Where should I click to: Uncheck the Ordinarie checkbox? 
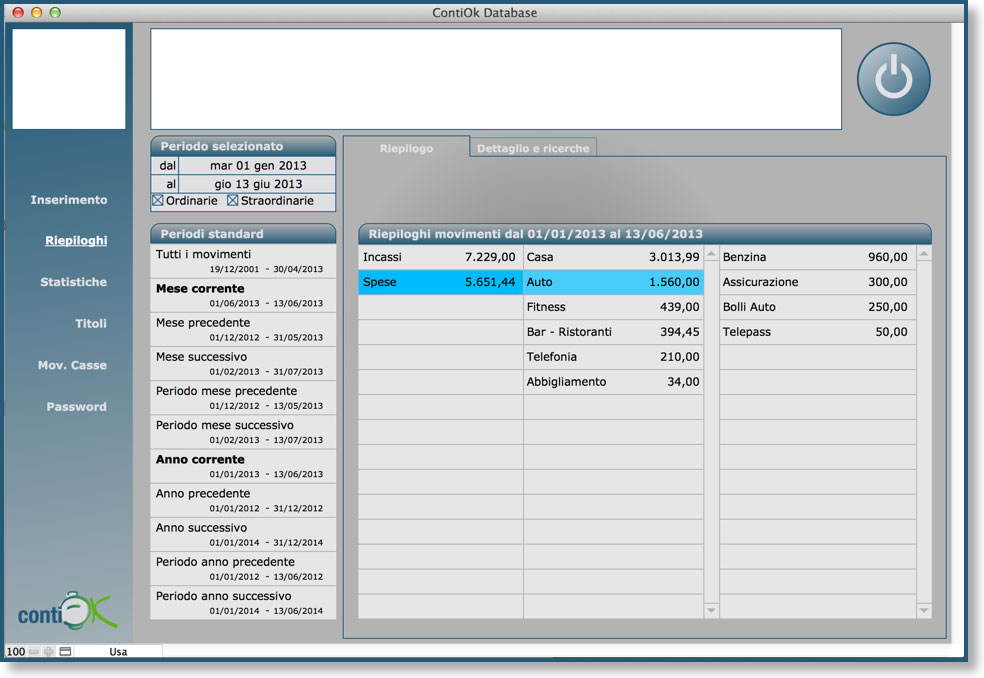click(158, 201)
